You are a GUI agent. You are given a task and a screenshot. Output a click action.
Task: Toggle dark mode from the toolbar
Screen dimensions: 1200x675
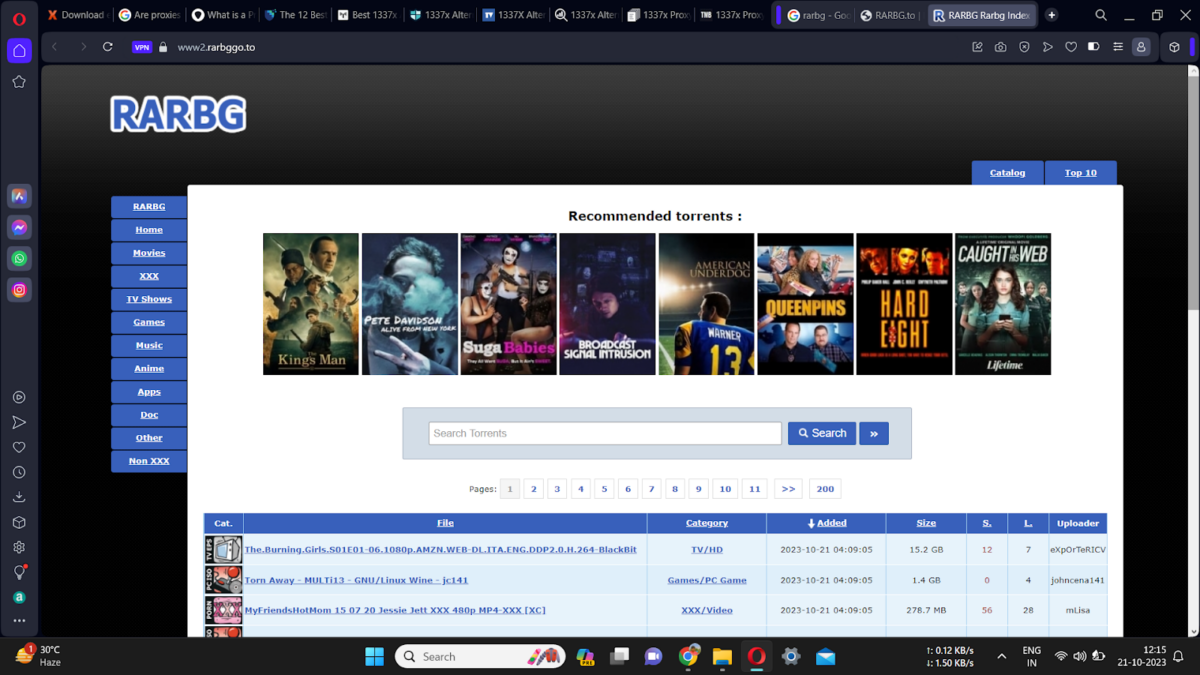pyautogui.click(x=1093, y=46)
